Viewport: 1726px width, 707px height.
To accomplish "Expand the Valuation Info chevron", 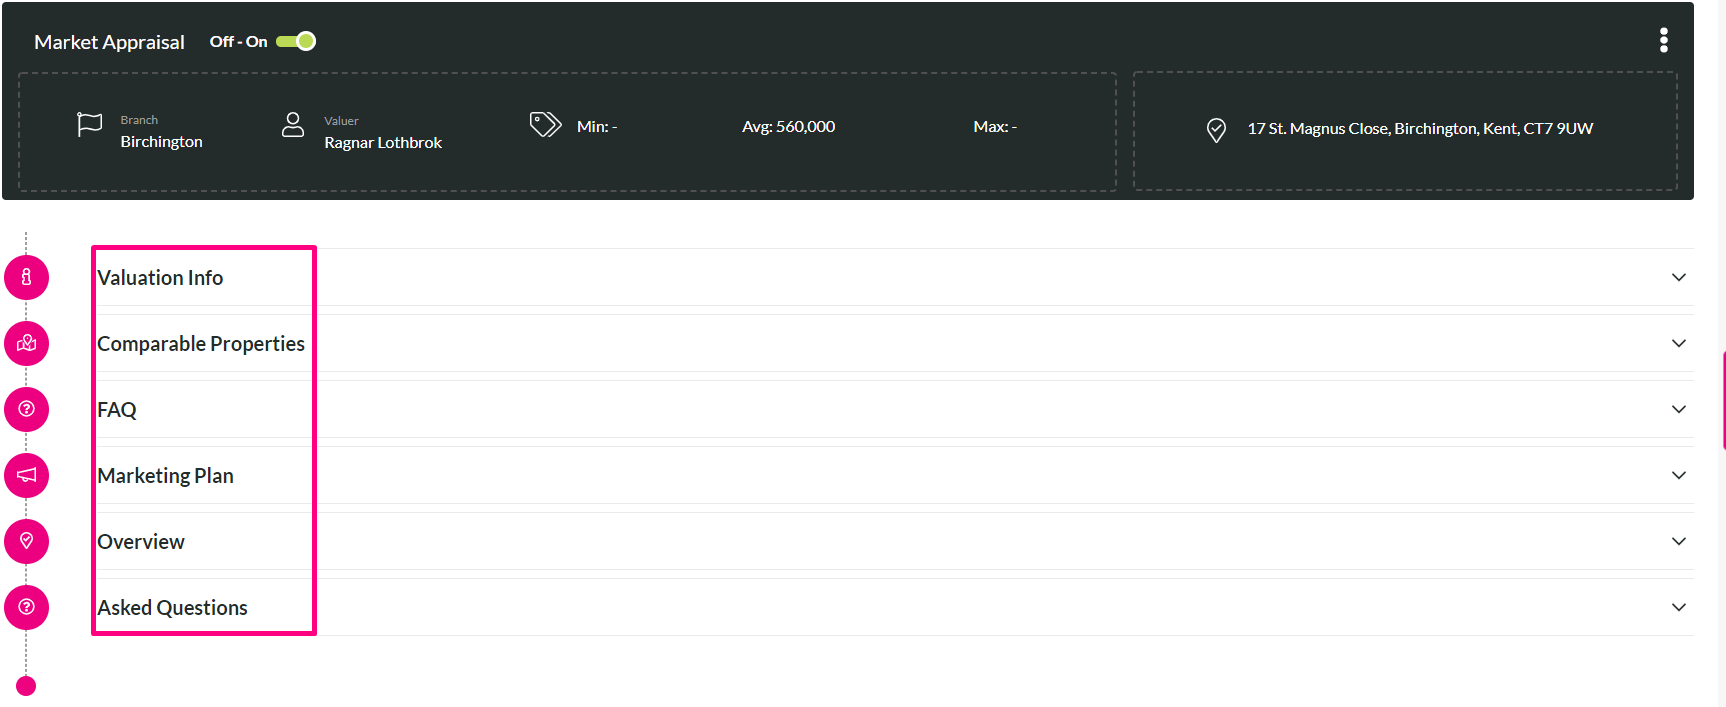I will [1679, 277].
